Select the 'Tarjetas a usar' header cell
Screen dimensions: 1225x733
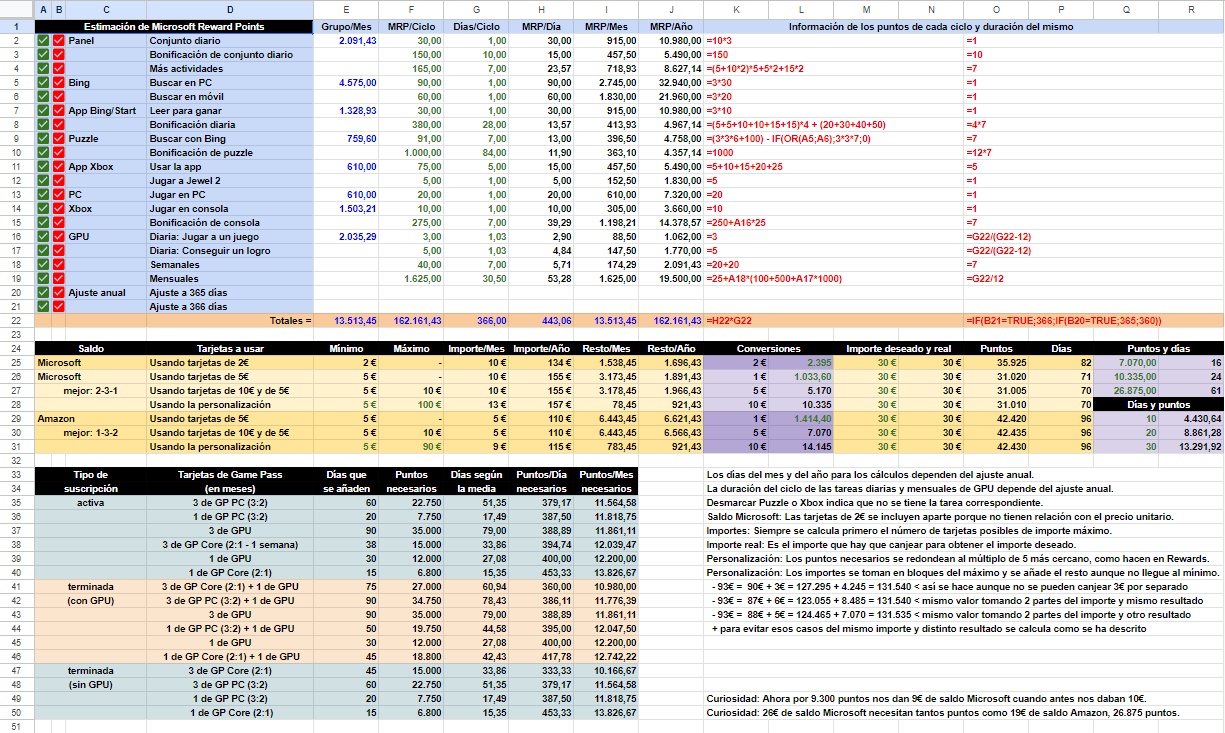[231, 348]
